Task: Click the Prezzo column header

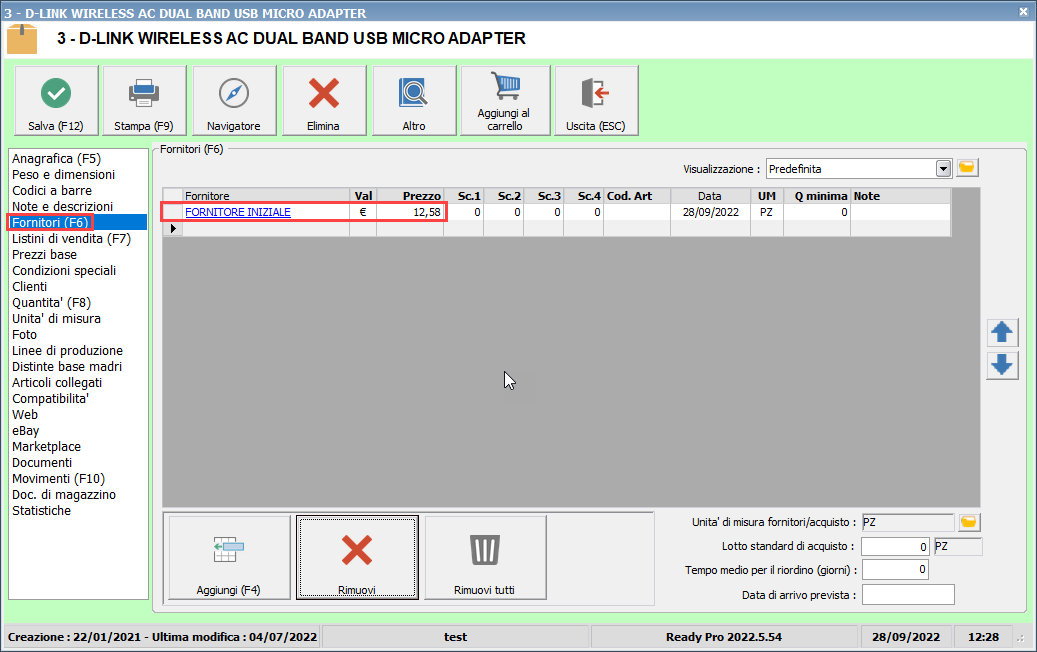Action: pyautogui.click(x=410, y=196)
